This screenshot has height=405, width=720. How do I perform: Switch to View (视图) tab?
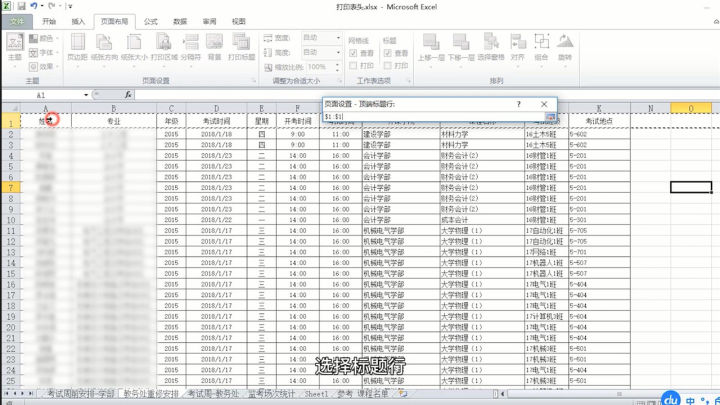click(x=239, y=22)
